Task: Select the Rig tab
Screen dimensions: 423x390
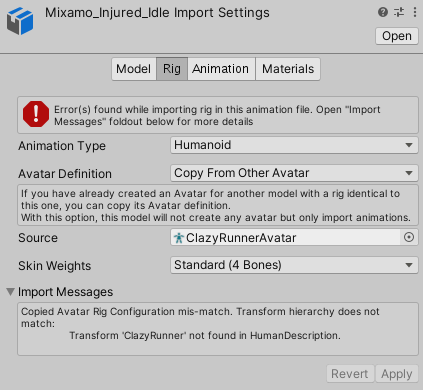Action: [x=172, y=69]
